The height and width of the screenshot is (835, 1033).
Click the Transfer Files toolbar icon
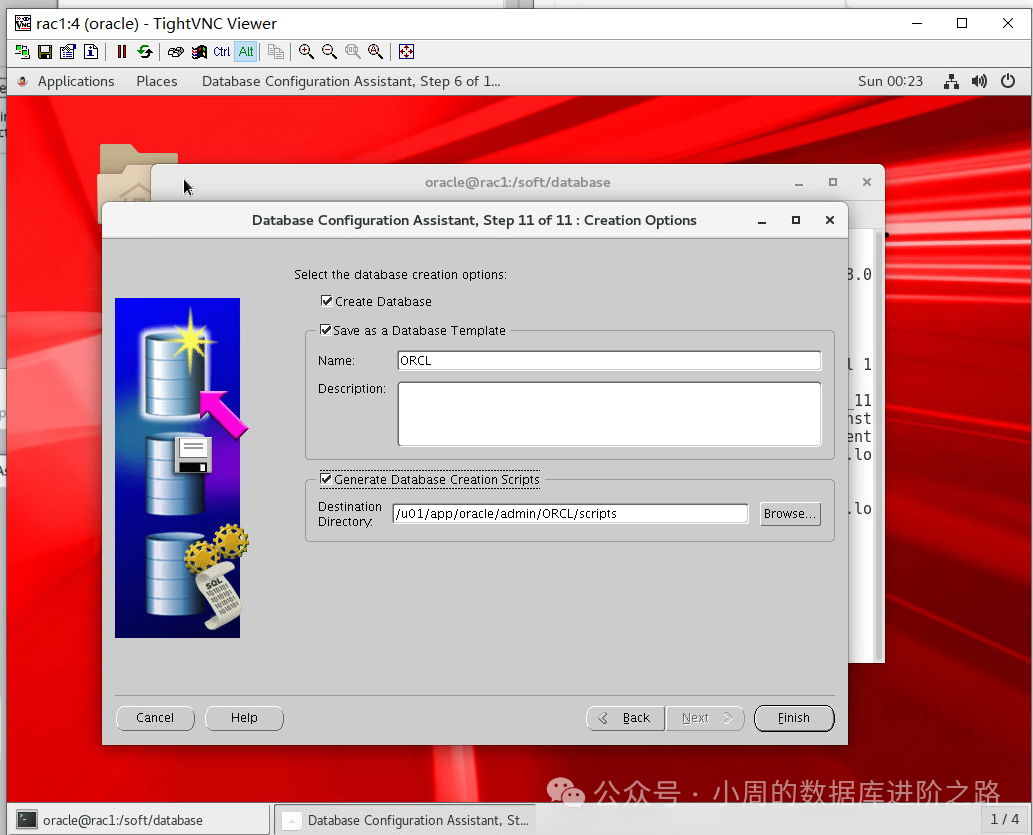[x=276, y=51]
